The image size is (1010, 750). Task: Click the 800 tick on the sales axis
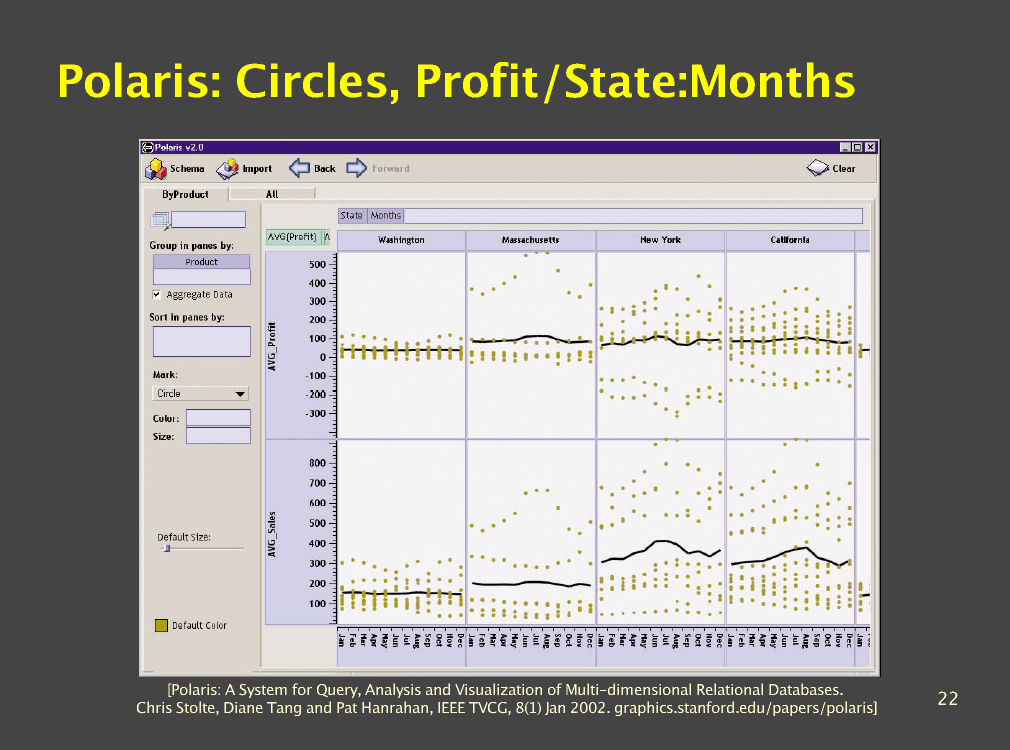[318, 463]
